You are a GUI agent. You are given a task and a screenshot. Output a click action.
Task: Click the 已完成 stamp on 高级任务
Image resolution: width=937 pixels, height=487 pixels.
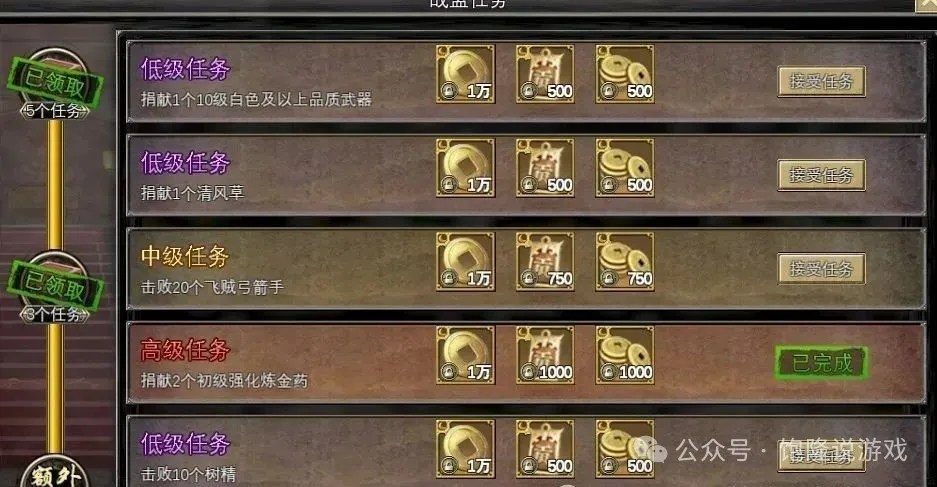(x=822, y=363)
